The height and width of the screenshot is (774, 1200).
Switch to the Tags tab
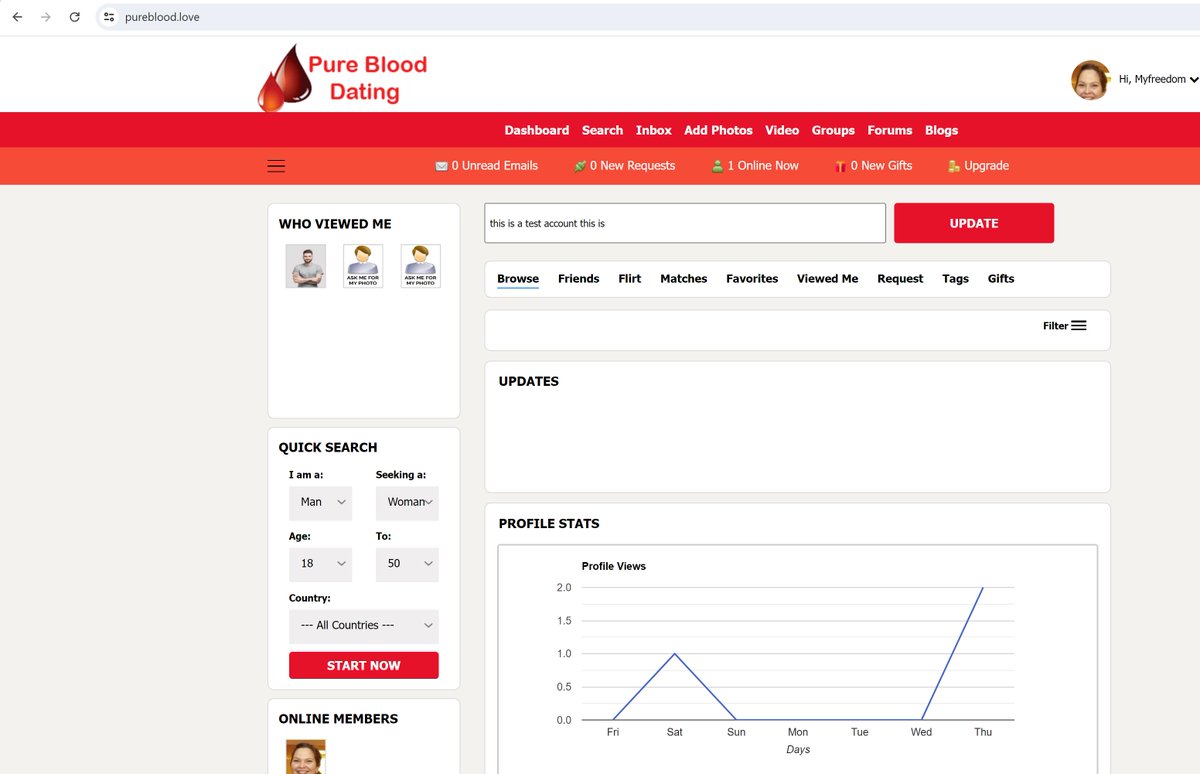(955, 279)
